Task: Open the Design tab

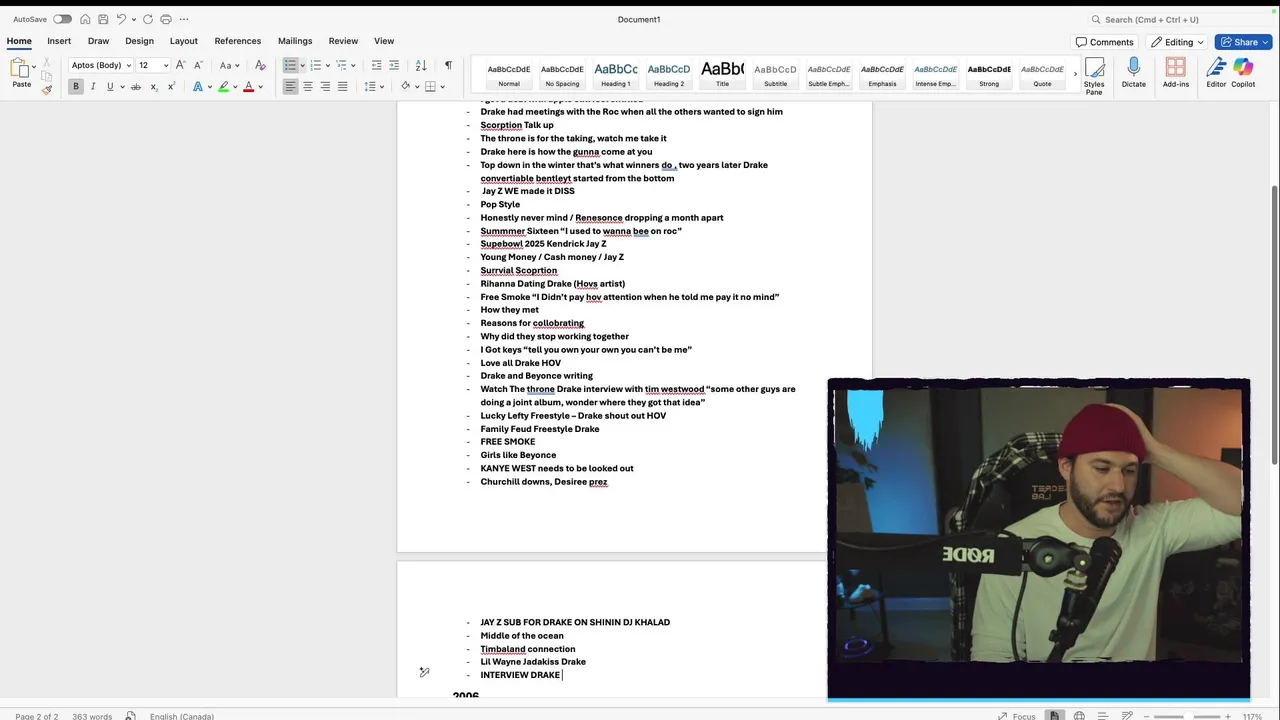Action: click(x=139, y=41)
